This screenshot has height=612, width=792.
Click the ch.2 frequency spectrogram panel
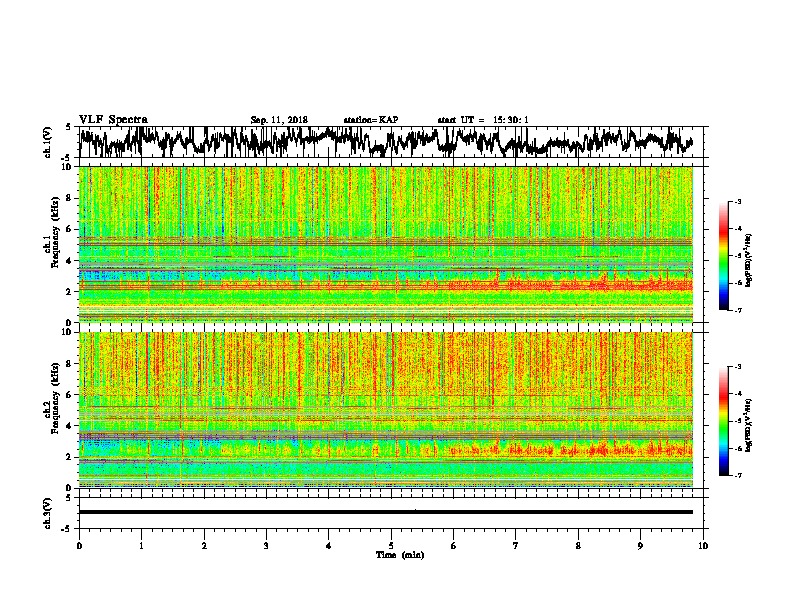[386, 410]
